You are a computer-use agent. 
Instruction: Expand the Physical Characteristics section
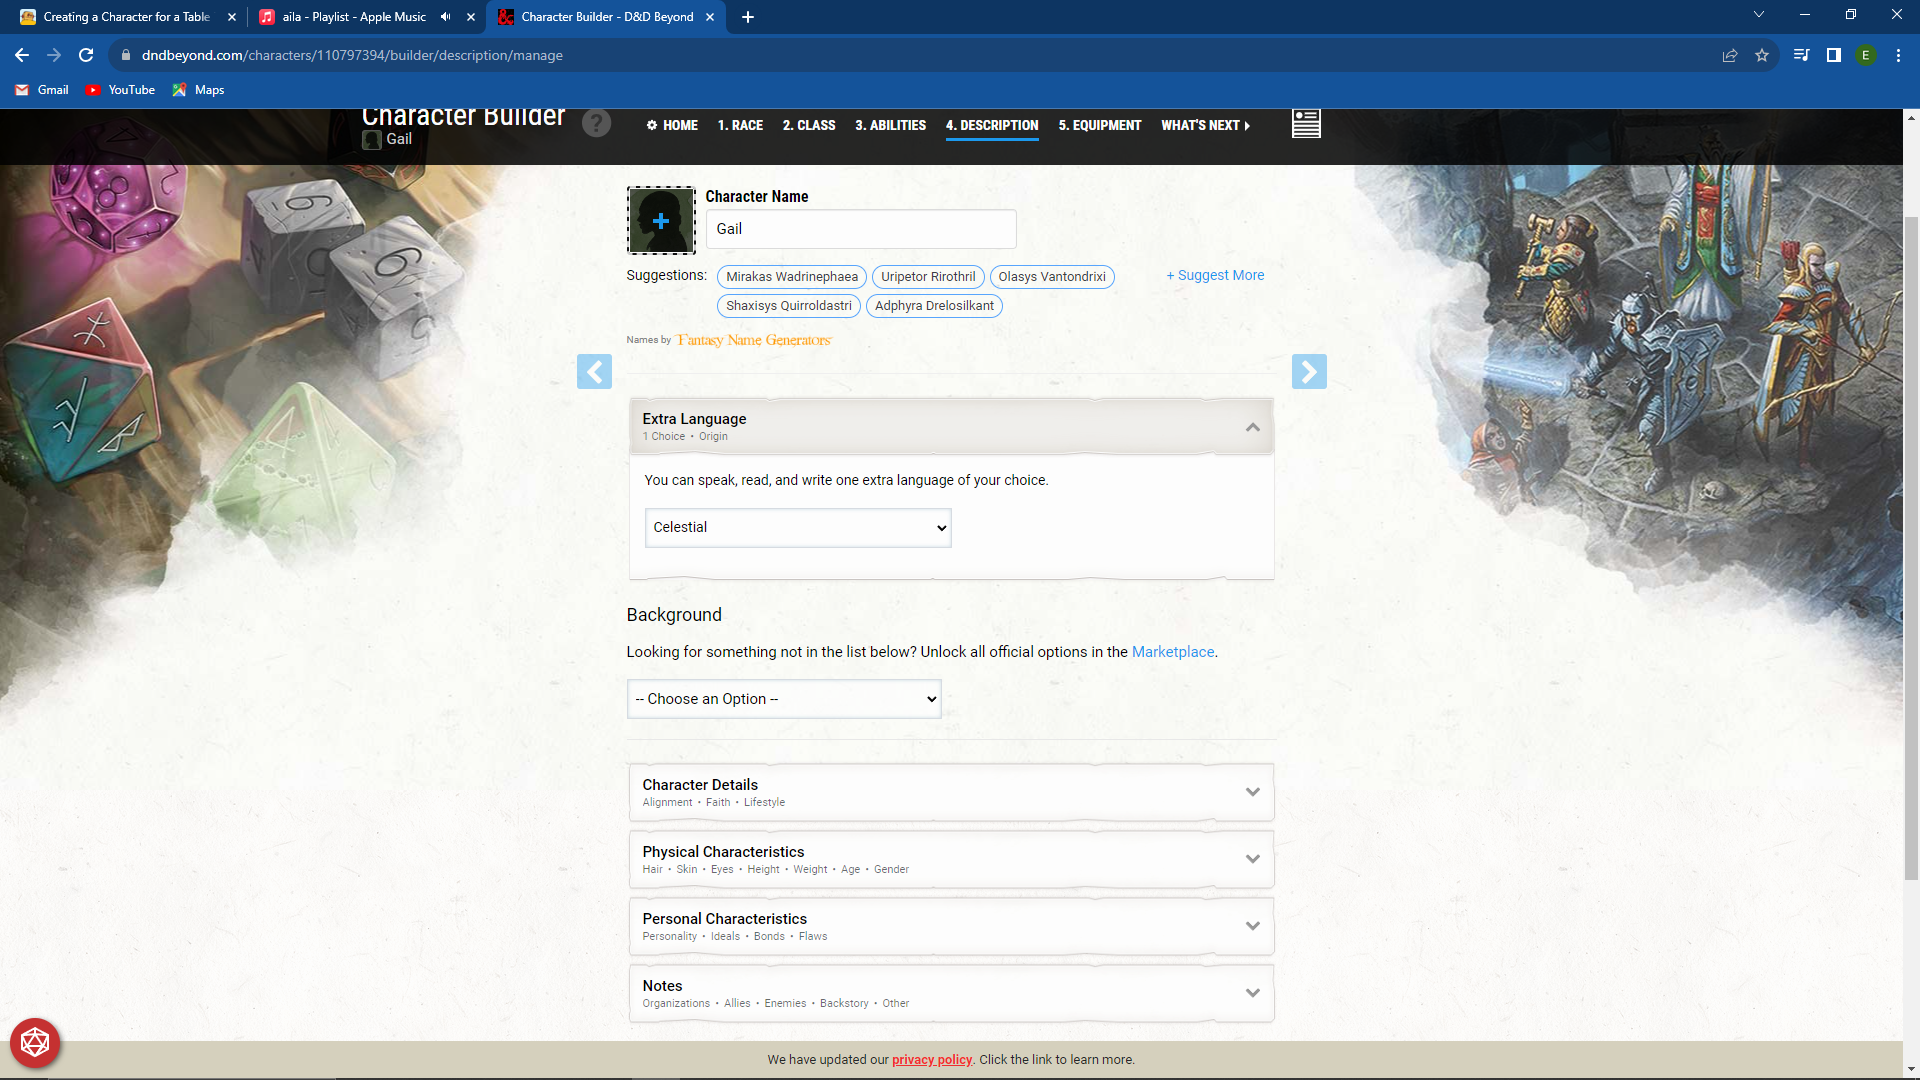pos(1252,858)
